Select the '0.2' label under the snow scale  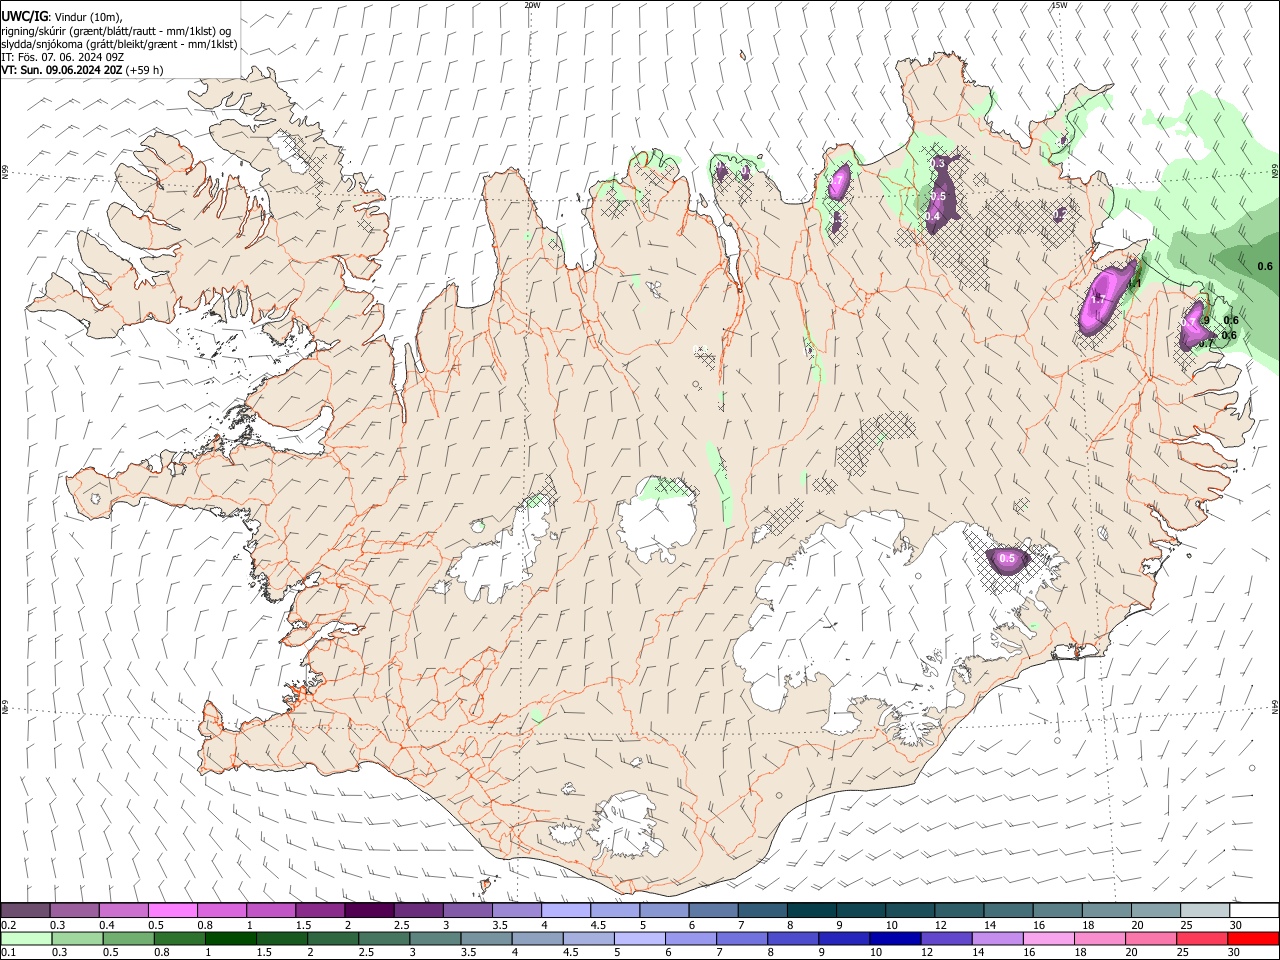coord(9,925)
